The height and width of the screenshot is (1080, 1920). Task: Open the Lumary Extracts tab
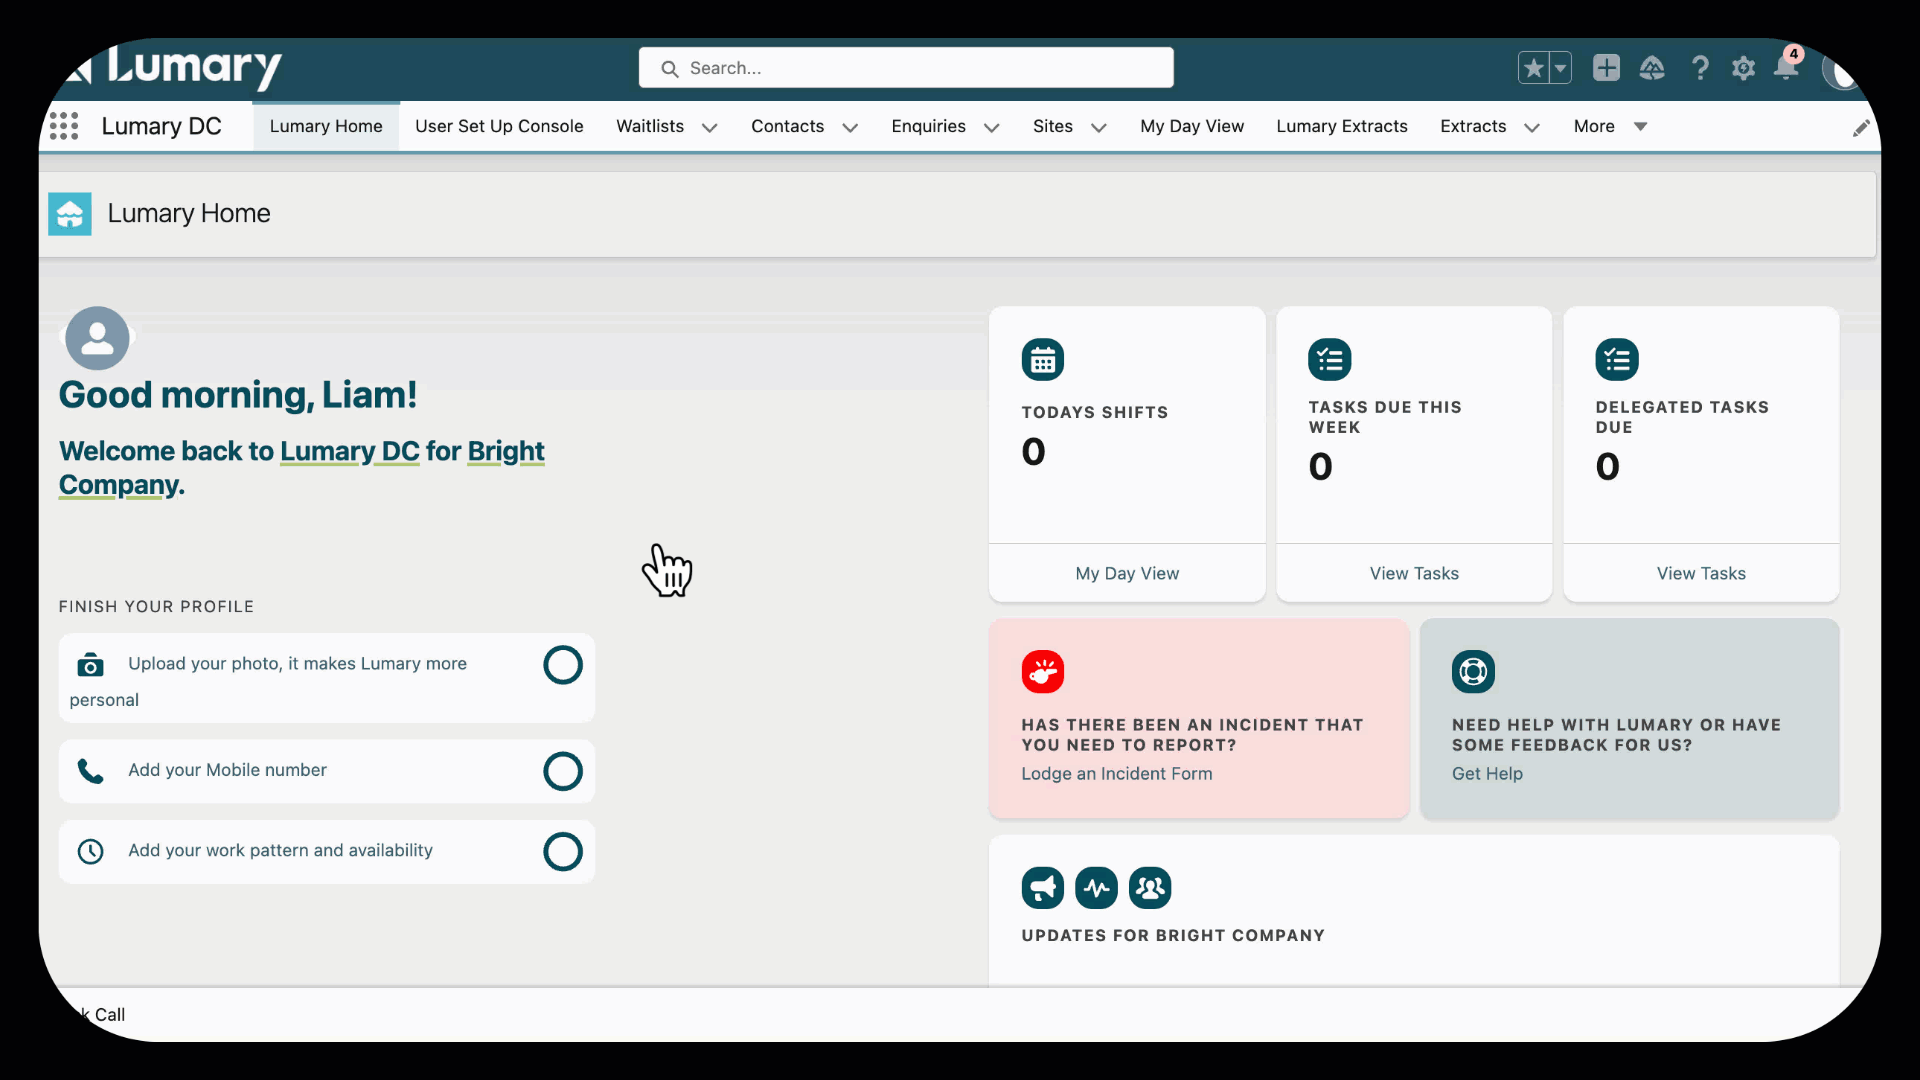coord(1341,126)
